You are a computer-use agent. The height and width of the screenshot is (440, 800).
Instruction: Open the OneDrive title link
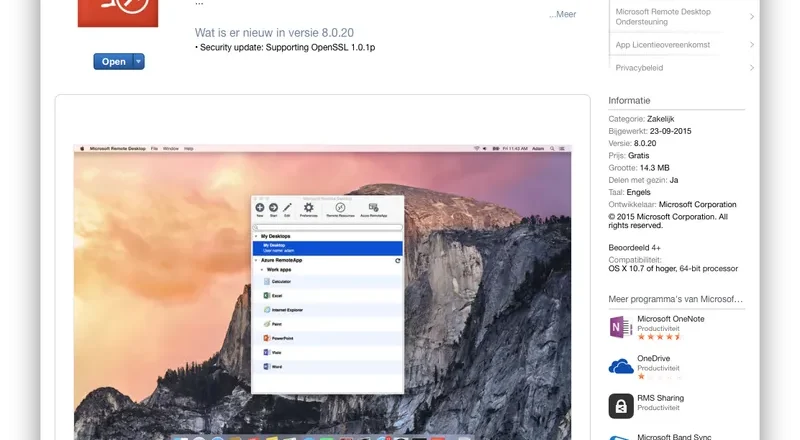[654, 358]
